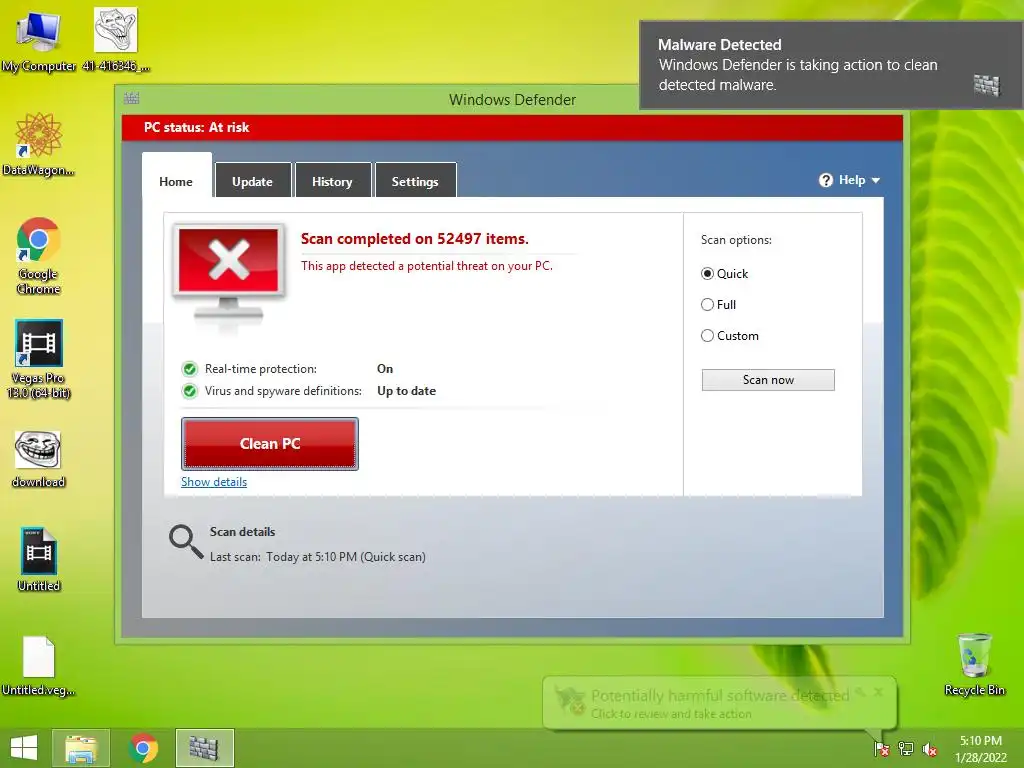Image resolution: width=1024 pixels, height=768 pixels.
Task: Select the Quick scan option
Action: pyautogui.click(x=707, y=274)
